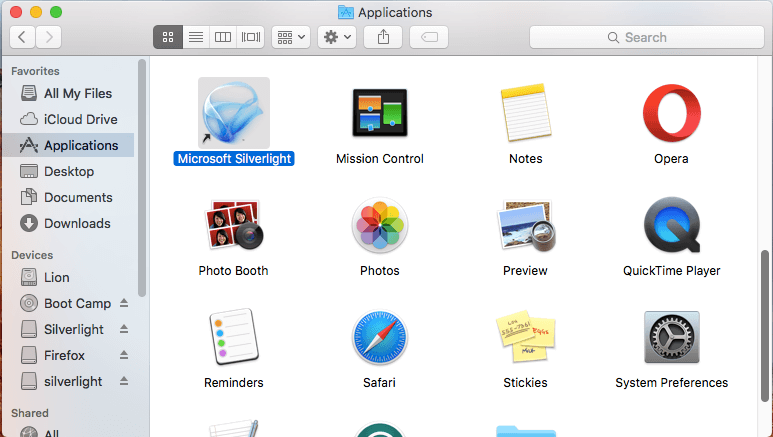The width and height of the screenshot is (773, 437).
Task: Go forward with the right arrow button
Action: [48, 37]
